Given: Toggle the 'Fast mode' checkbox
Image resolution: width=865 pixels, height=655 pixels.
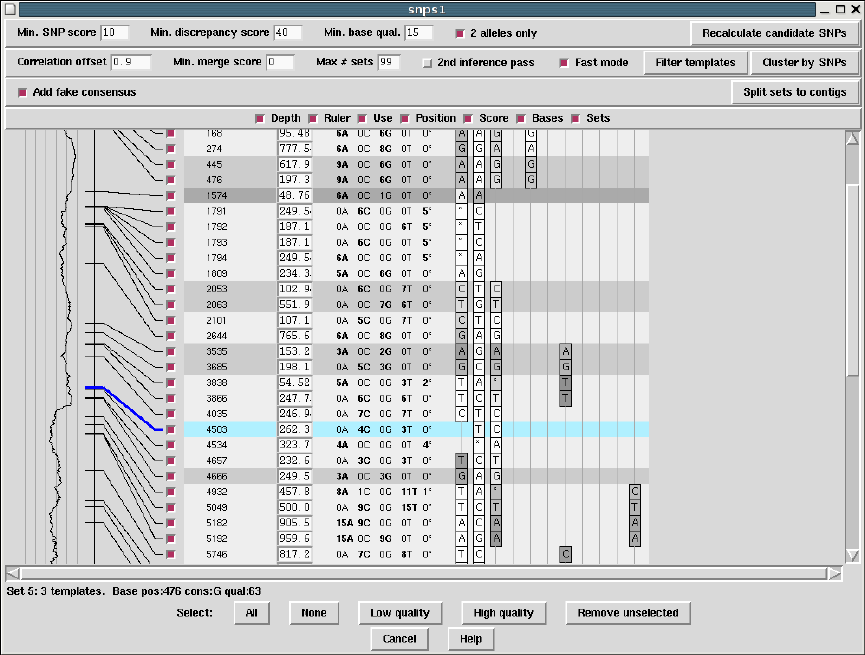Looking at the screenshot, I should pyautogui.click(x=565, y=63).
